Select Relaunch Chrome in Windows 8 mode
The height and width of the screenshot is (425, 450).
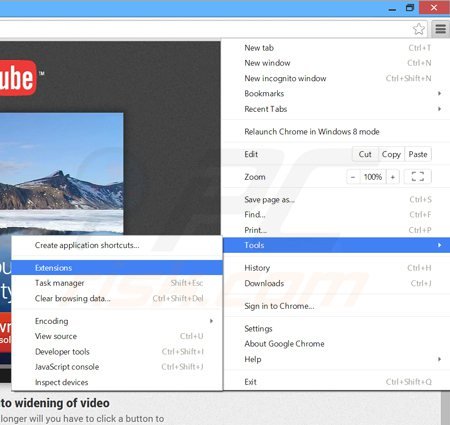pos(337,132)
